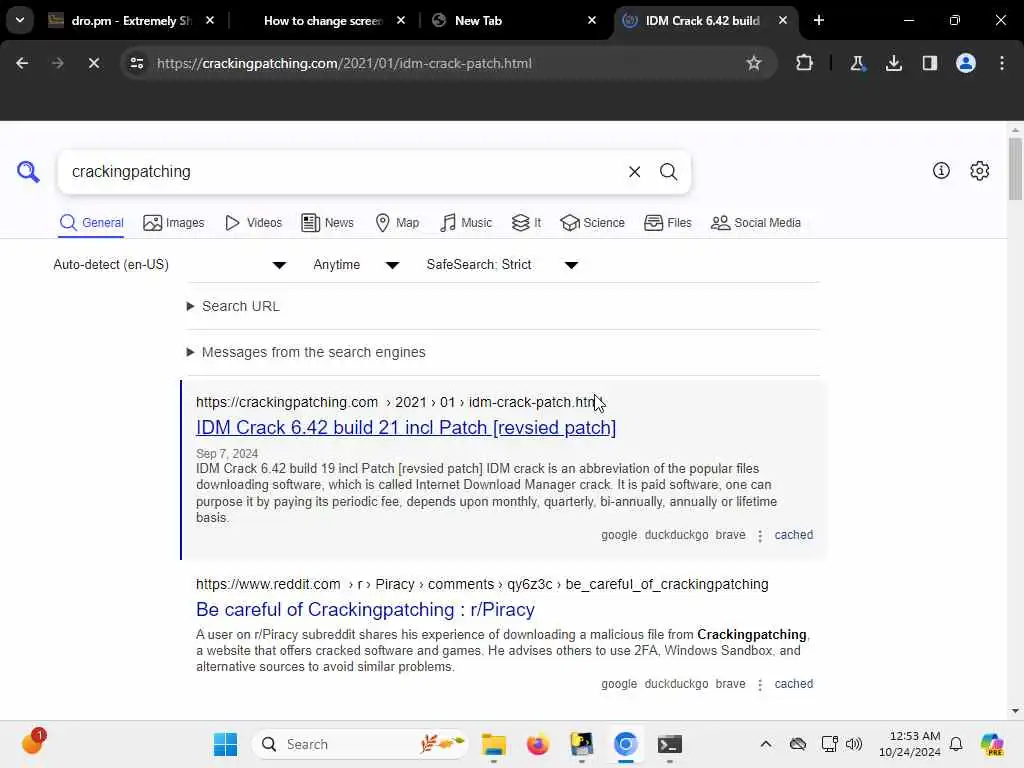Viewport: 1024px width, 768px height.
Task: Open the Auto-detect (en-US) language dropdown
Action: [170, 264]
